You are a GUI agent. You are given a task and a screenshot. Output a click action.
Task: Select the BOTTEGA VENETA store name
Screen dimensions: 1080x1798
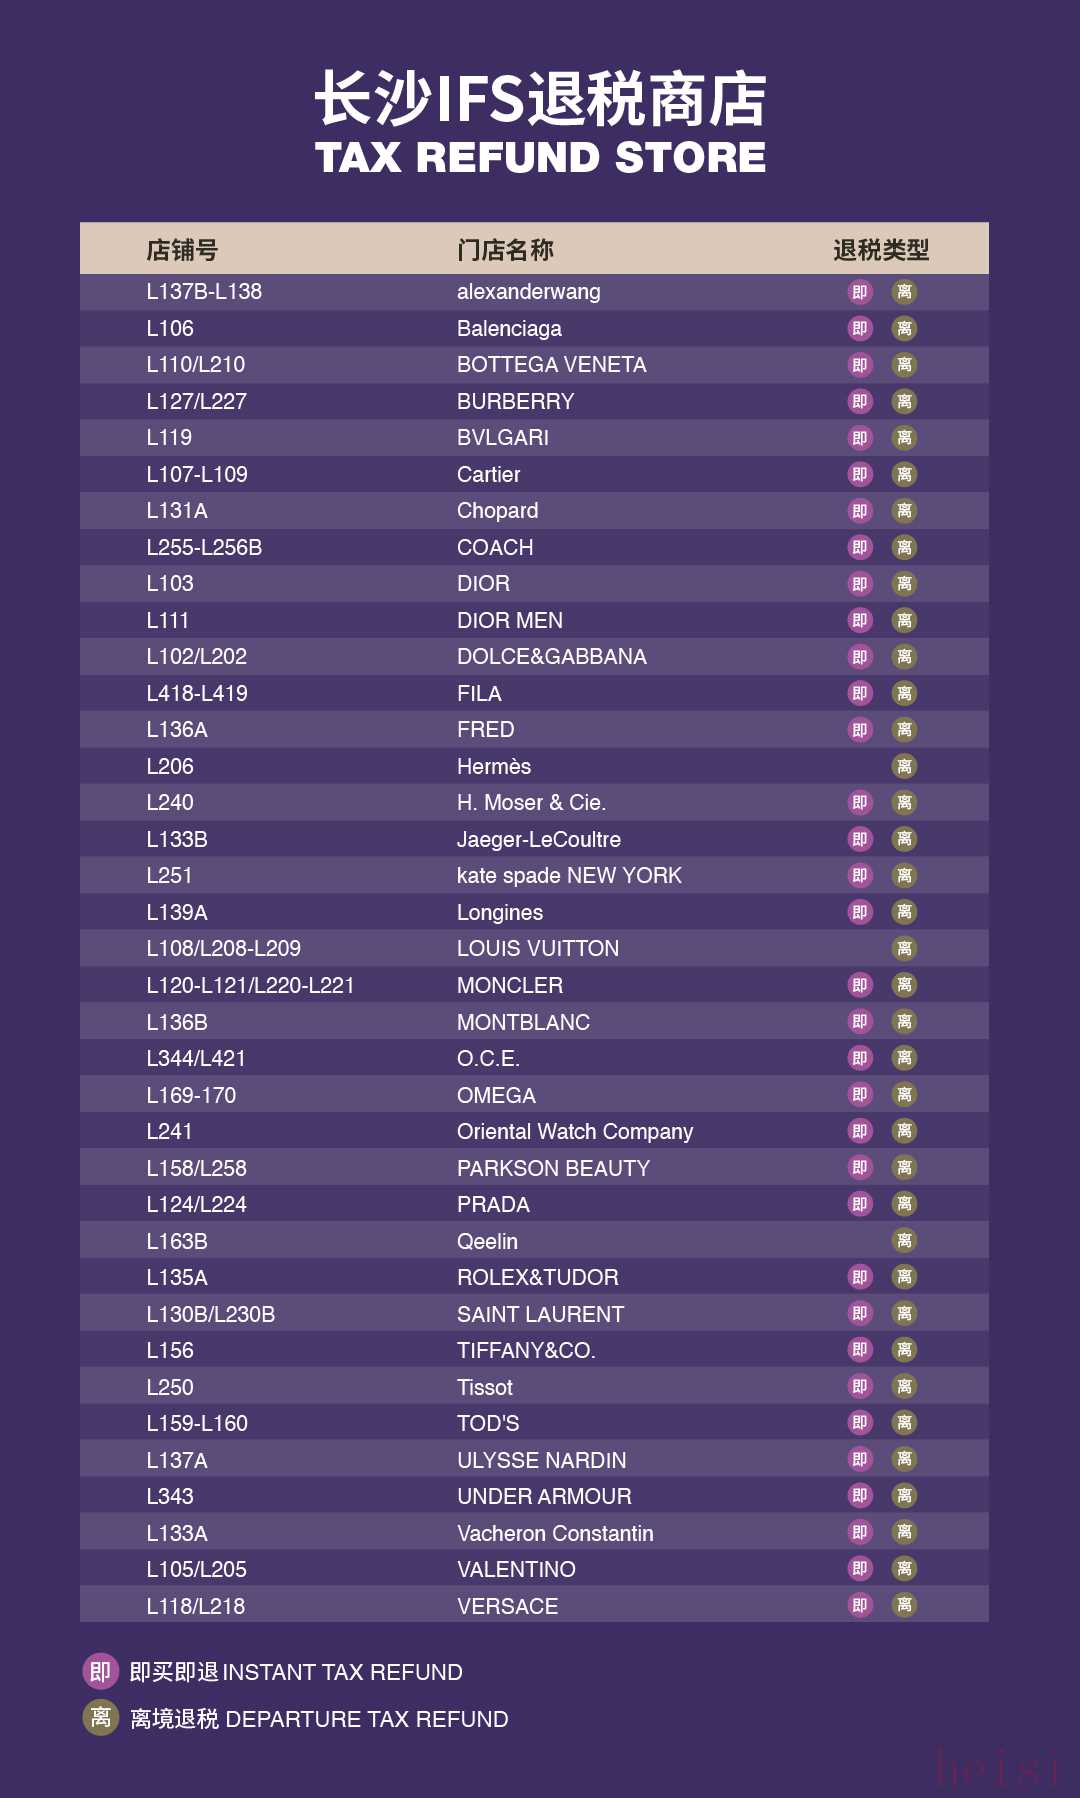pos(551,365)
